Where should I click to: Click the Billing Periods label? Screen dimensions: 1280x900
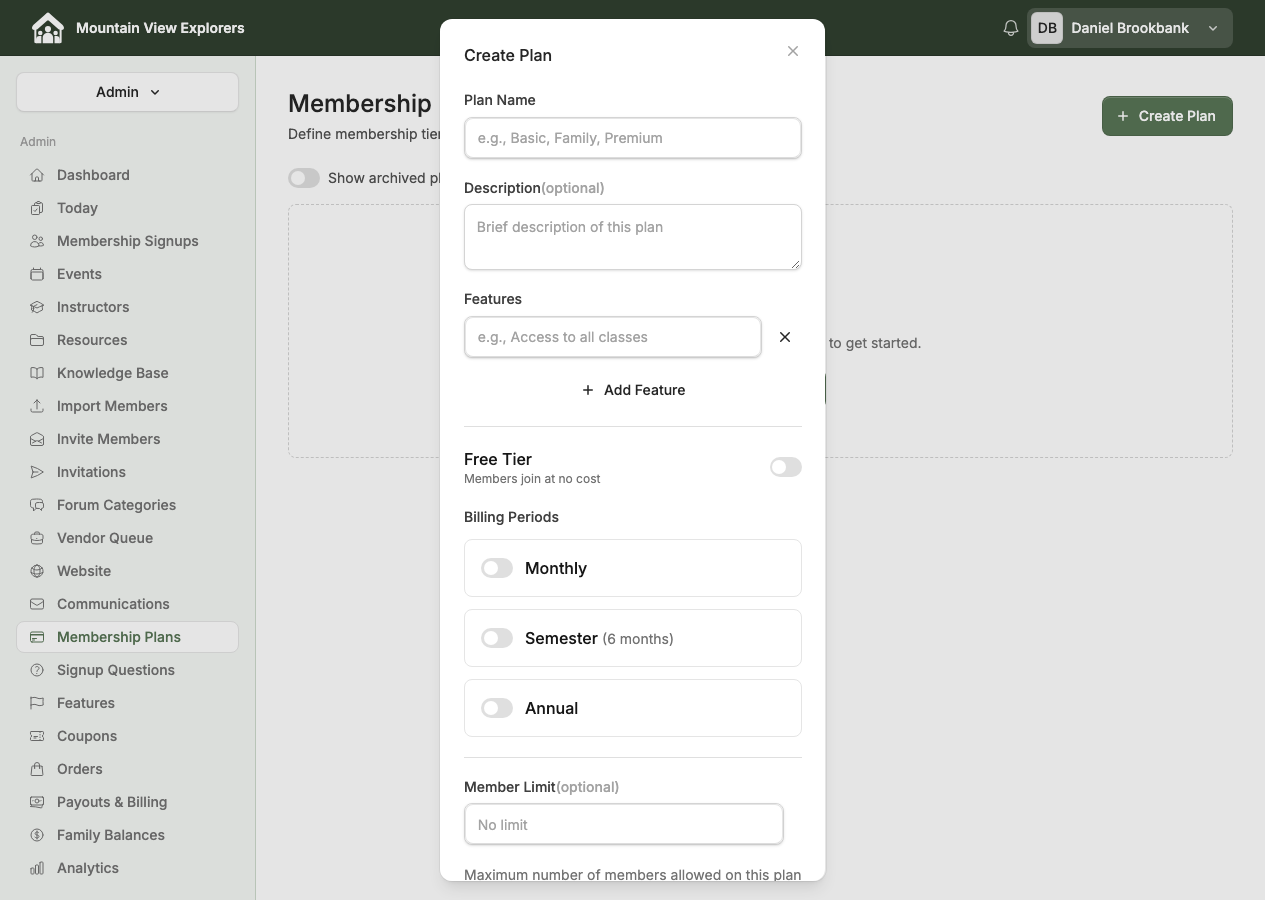[511, 517]
